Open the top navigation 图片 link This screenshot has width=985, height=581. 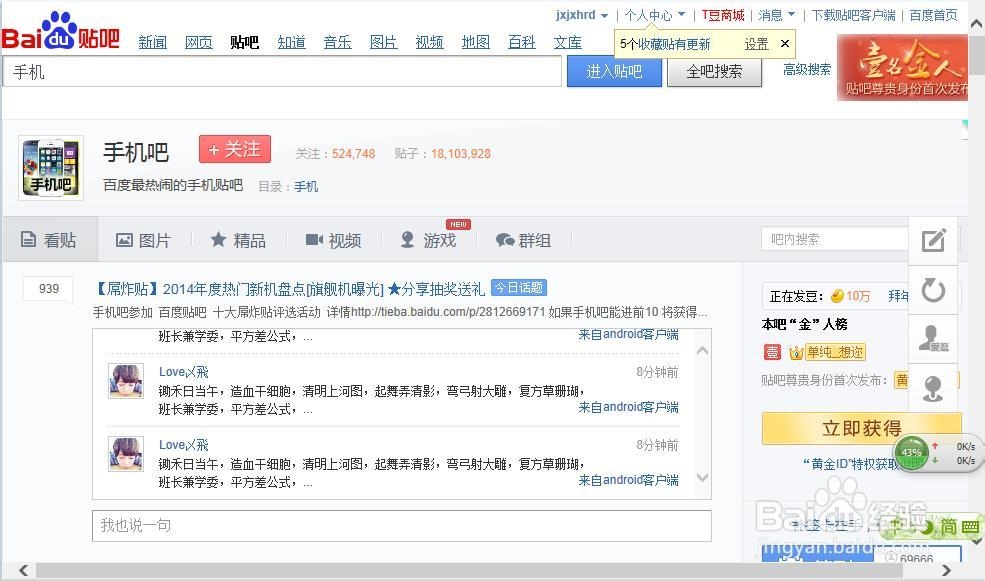[x=383, y=42]
